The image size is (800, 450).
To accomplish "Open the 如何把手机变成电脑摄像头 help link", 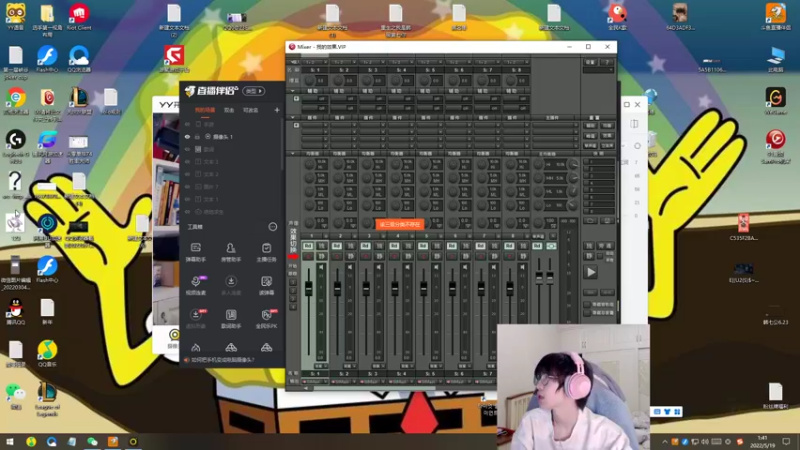I will click(x=222, y=360).
